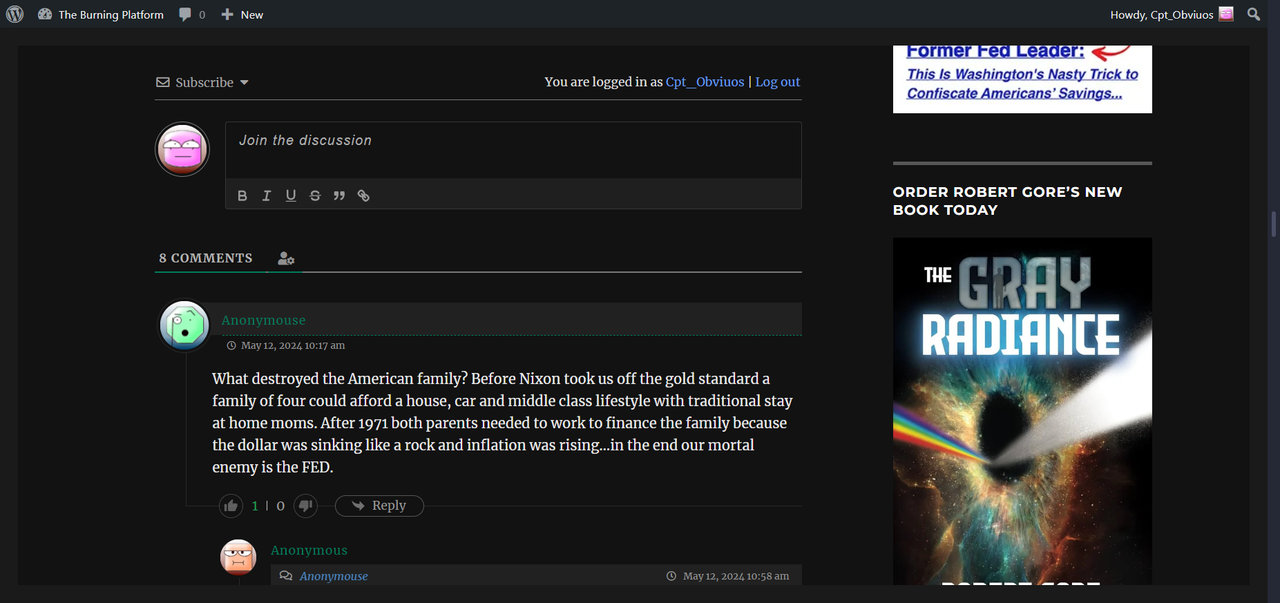
Task: Expand the Subscribe dropdown
Action: click(203, 82)
